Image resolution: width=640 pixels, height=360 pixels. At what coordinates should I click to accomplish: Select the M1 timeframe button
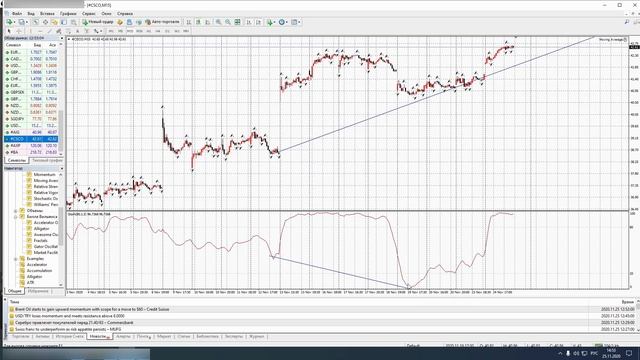tap(111, 31)
